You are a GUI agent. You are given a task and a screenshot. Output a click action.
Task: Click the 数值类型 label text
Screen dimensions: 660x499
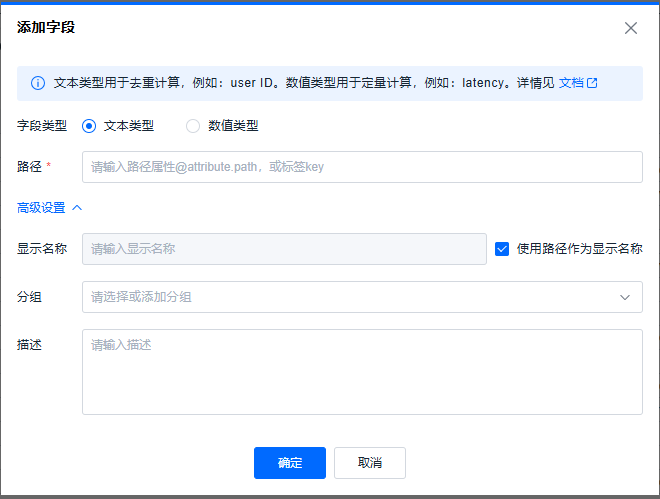233,126
